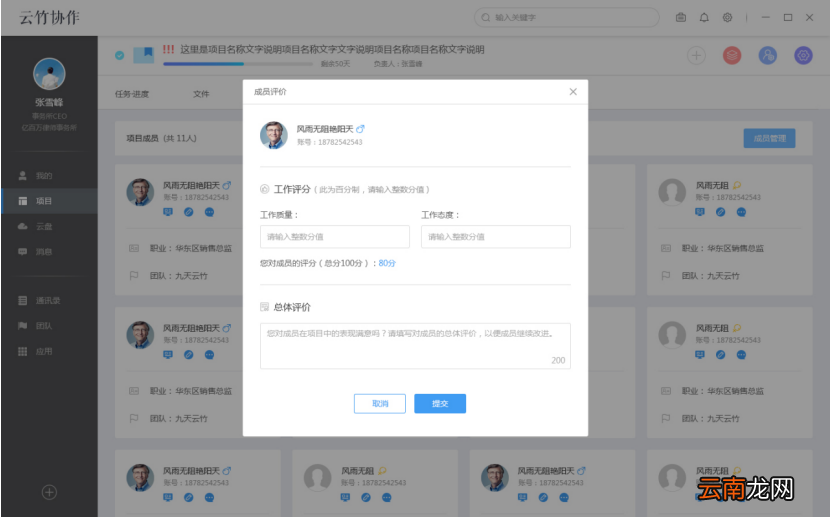Click the 取消 button
The width and height of the screenshot is (831, 517).
(379, 404)
